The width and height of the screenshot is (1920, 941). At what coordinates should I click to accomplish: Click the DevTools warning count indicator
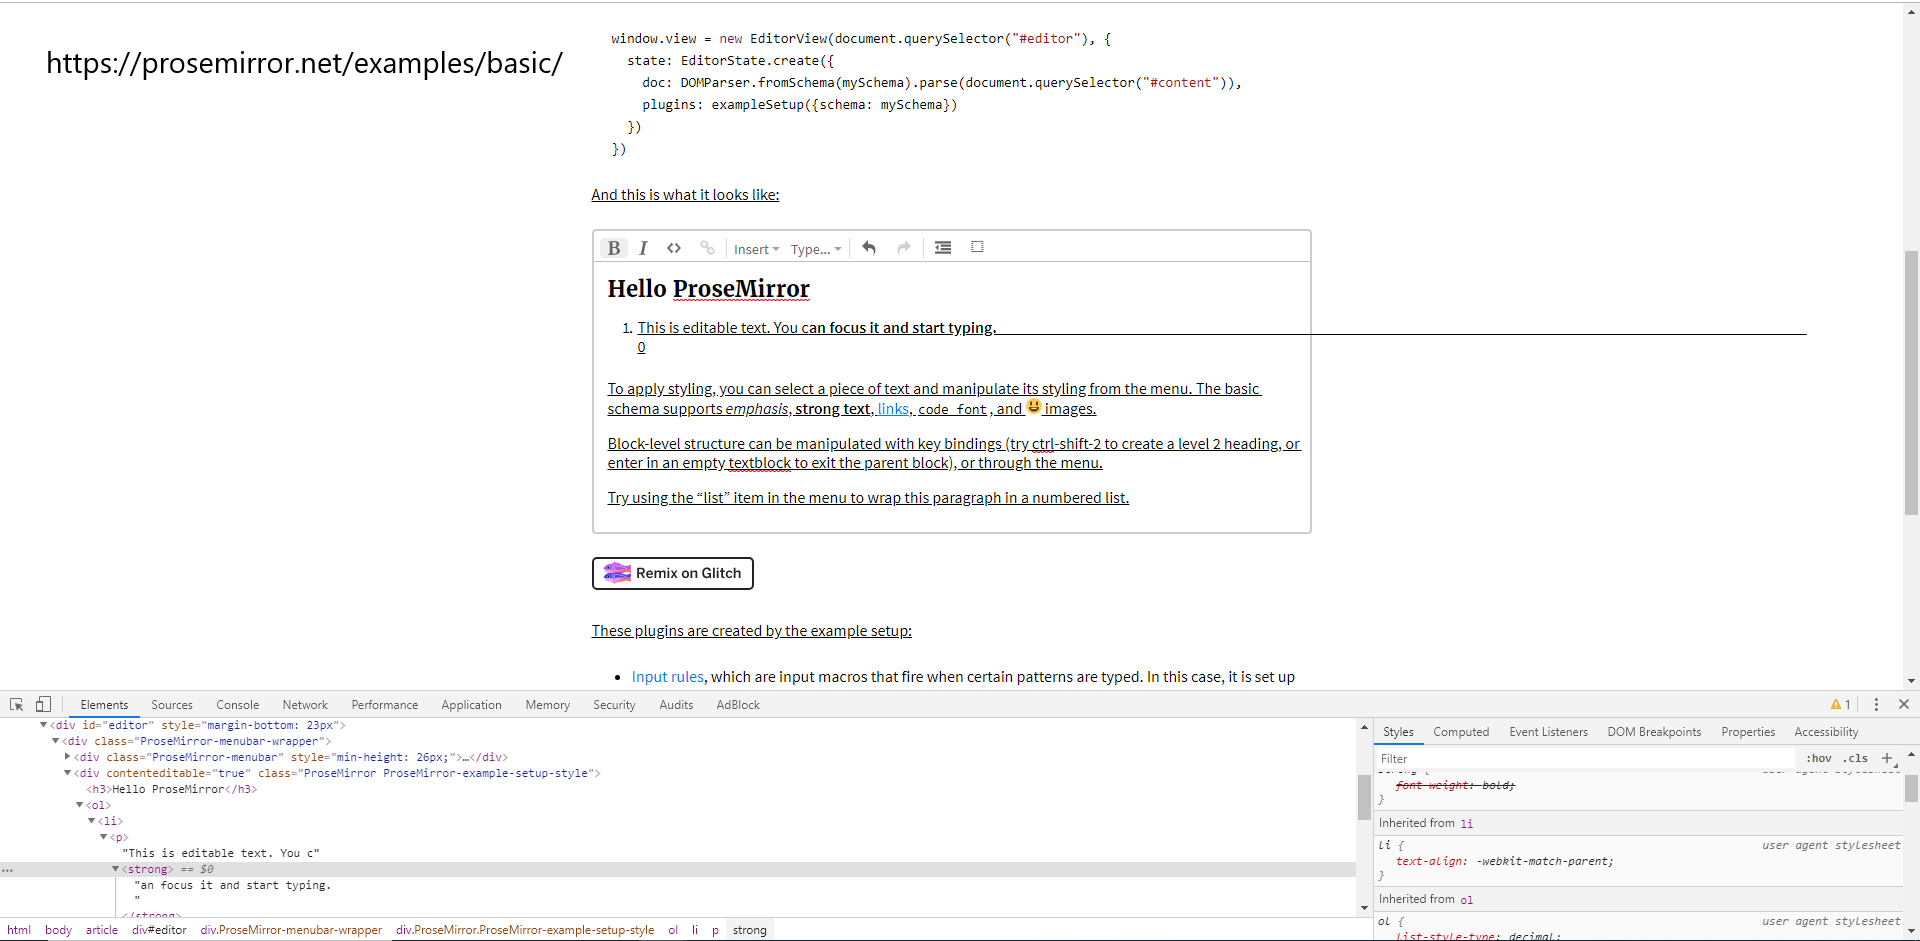(x=1840, y=704)
